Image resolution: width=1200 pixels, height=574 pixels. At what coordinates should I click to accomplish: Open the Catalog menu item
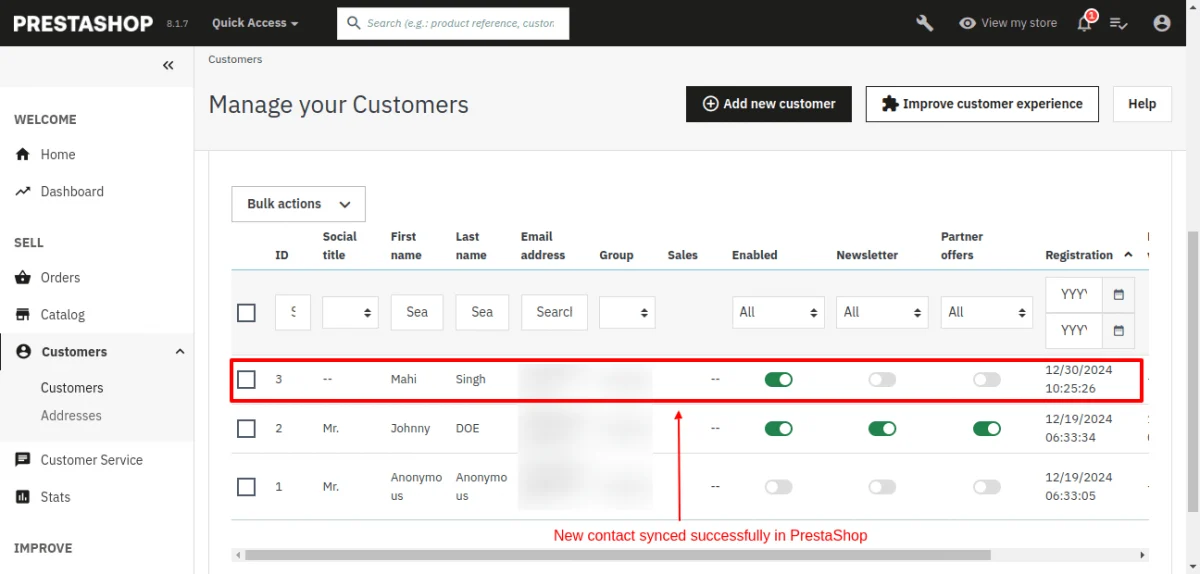click(63, 314)
